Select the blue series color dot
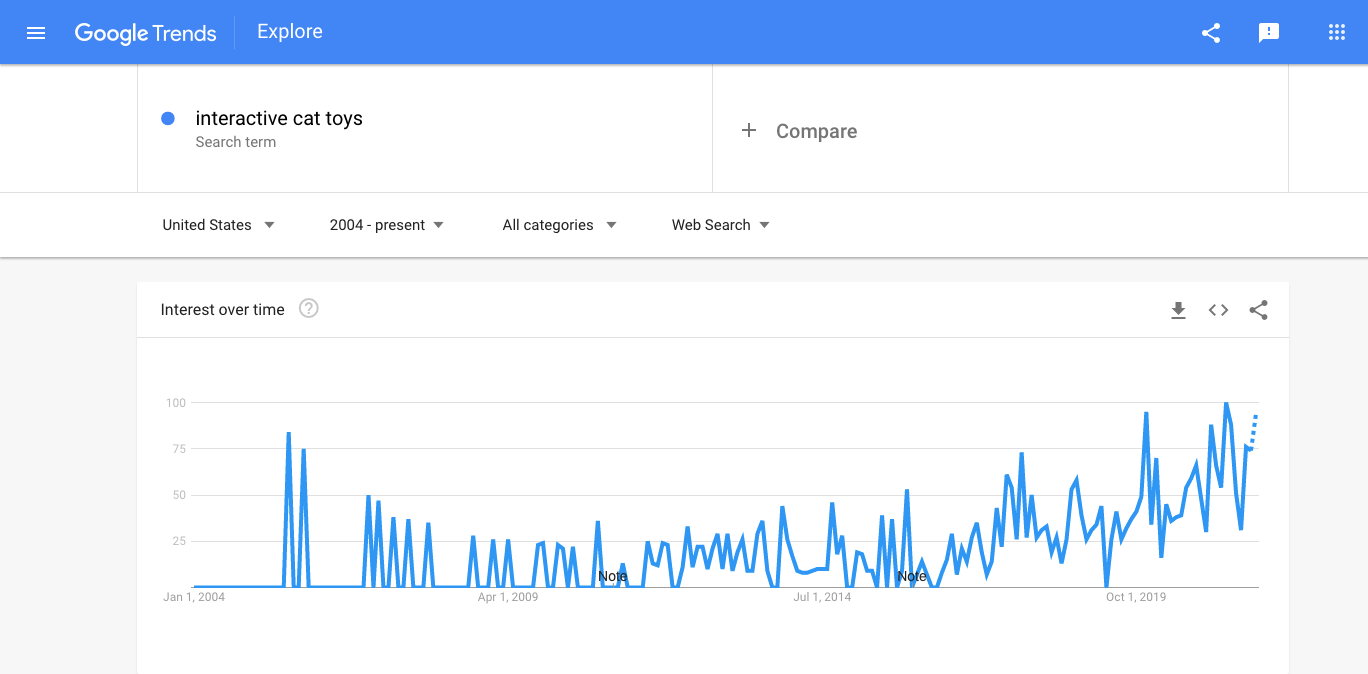The image size is (1368, 674). tap(167, 118)
